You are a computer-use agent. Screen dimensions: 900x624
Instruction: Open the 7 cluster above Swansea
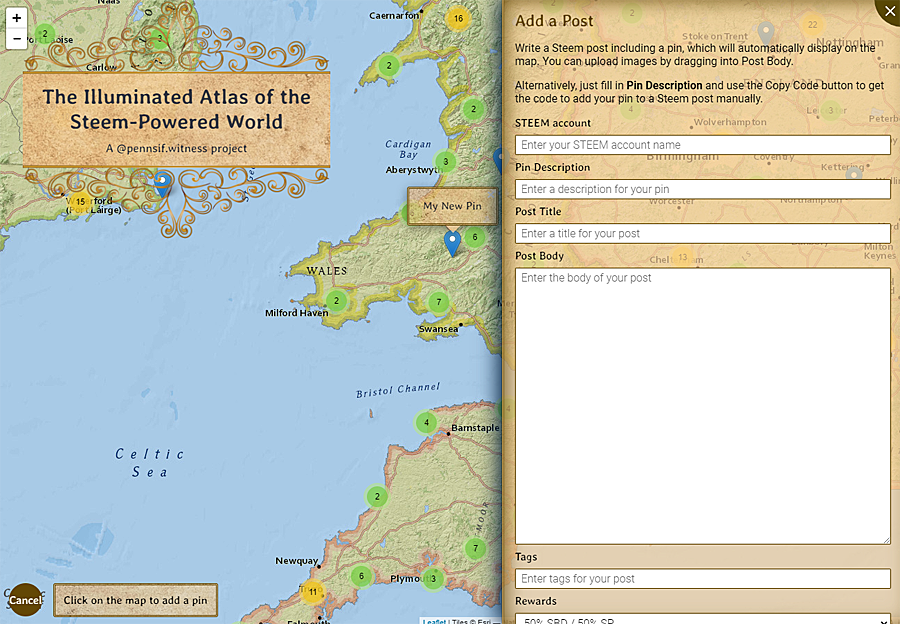(x=439, y=302)
